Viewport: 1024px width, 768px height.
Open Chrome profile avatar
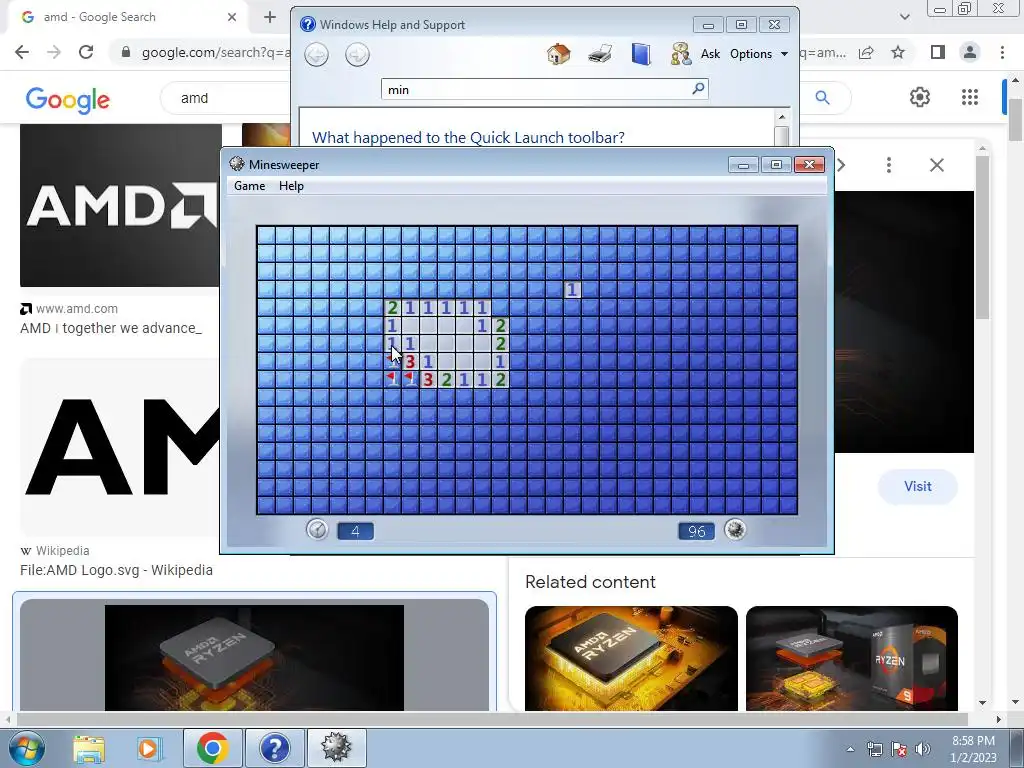click(x=970, y=52)
